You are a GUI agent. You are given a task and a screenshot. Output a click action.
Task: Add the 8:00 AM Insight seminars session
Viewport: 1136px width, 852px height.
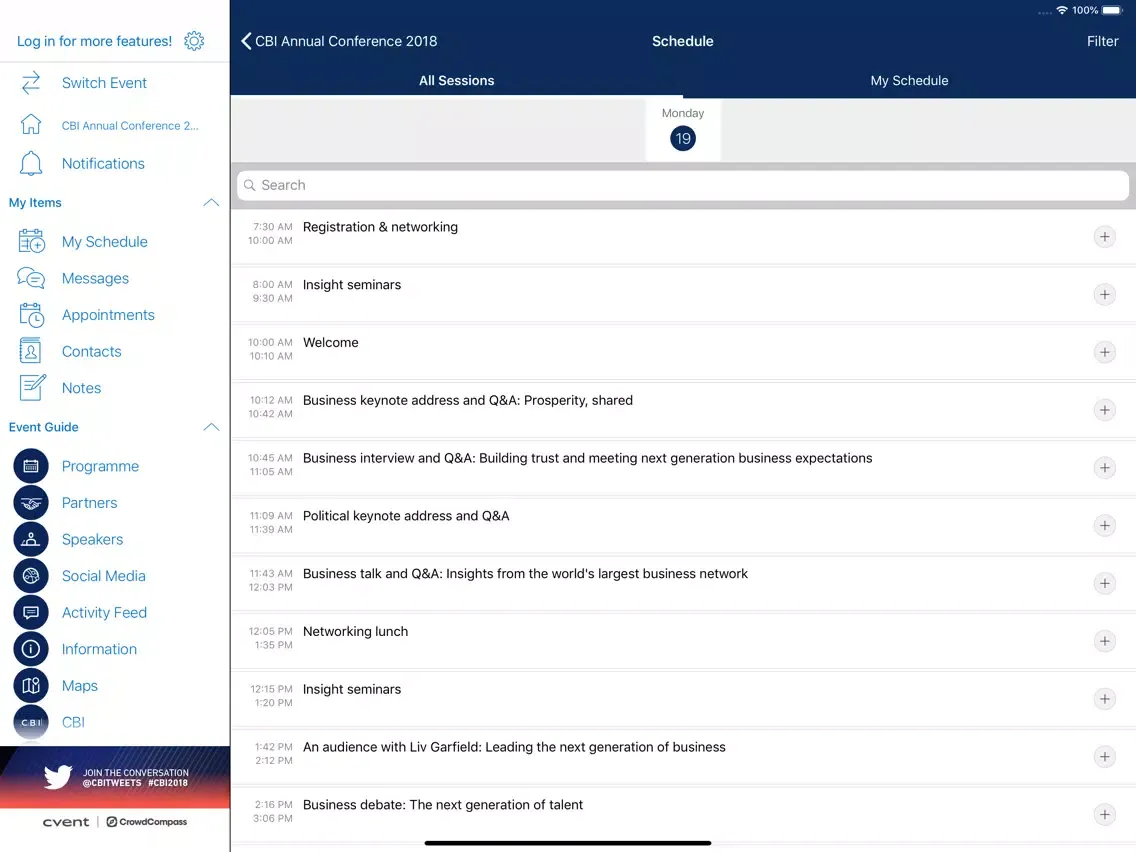pos(1104,294)
